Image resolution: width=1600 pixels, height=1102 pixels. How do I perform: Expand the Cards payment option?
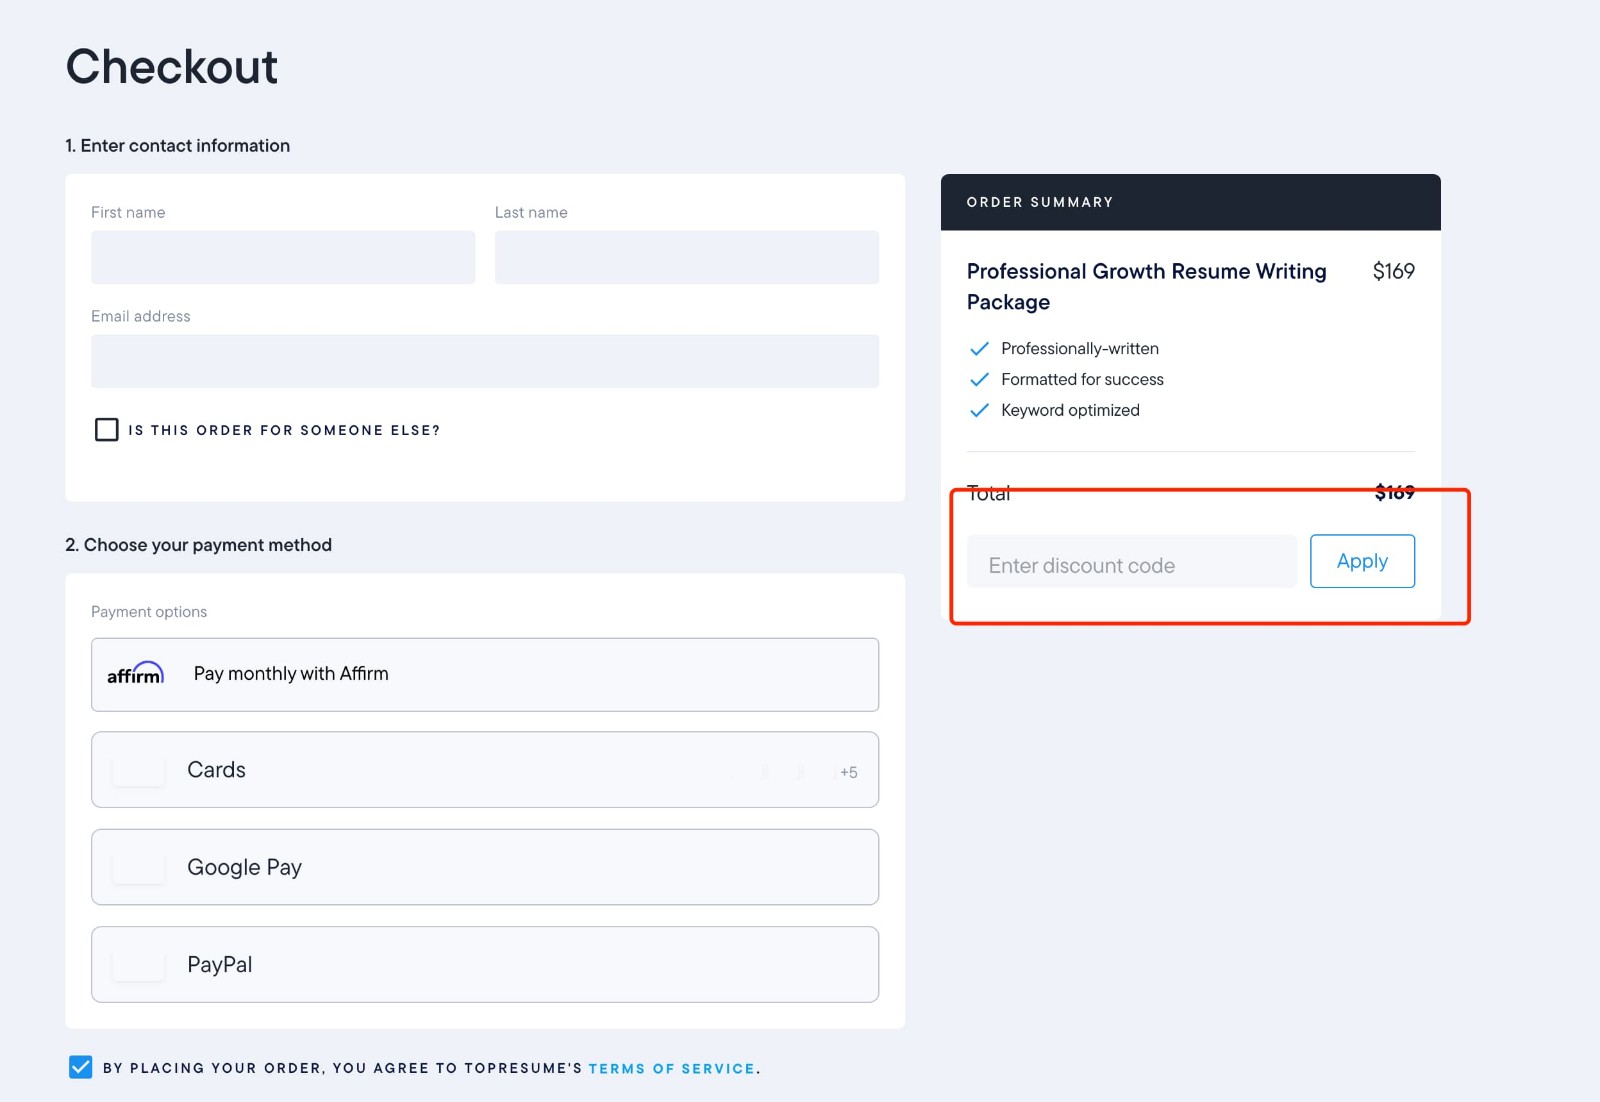485,770
